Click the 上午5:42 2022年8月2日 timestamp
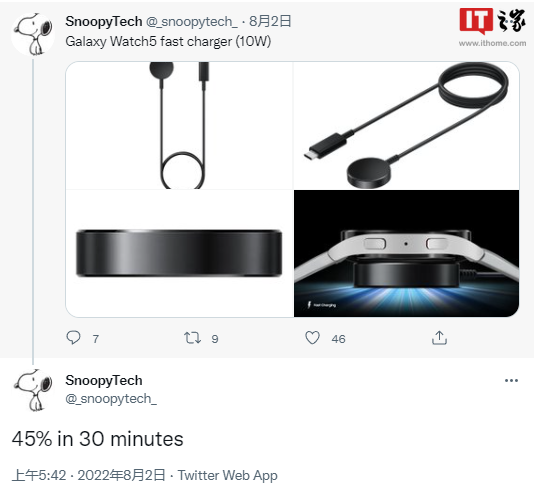 pyautogui.click(x=89, y=475)
